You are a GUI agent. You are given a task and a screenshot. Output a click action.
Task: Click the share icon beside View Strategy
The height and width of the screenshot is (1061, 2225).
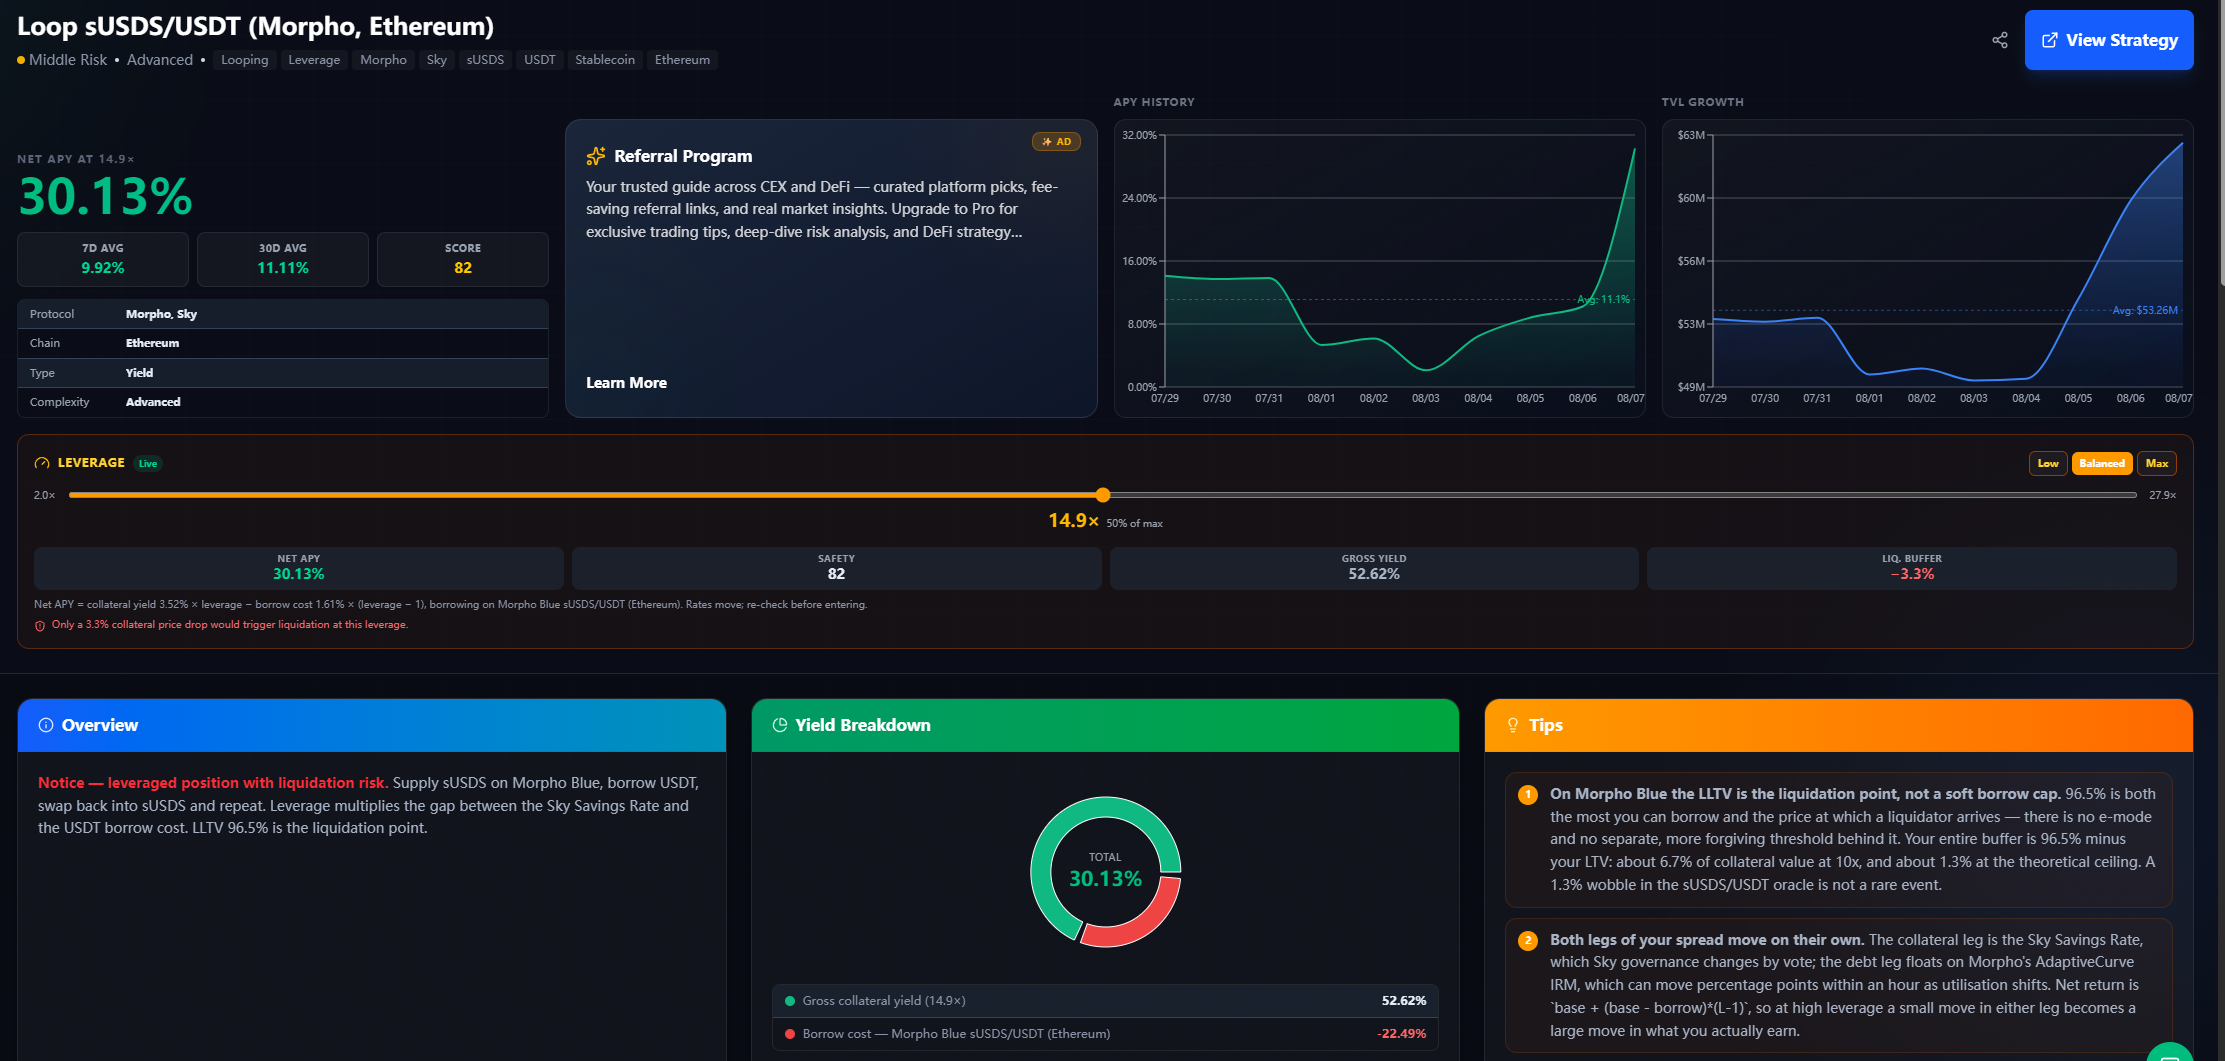click(x=1999, y=40)
